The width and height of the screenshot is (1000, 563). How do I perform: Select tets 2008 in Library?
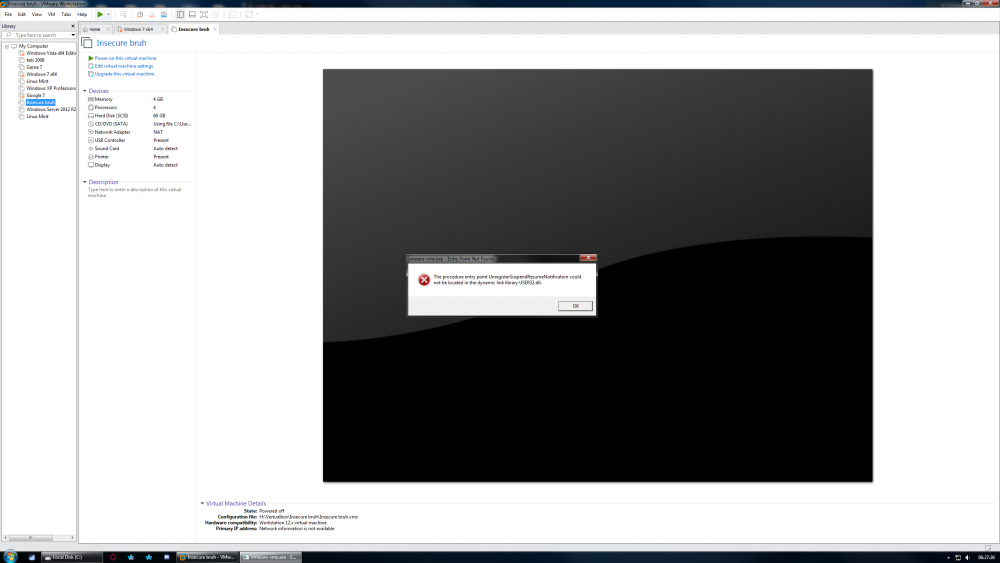click(x=35, y=60)
